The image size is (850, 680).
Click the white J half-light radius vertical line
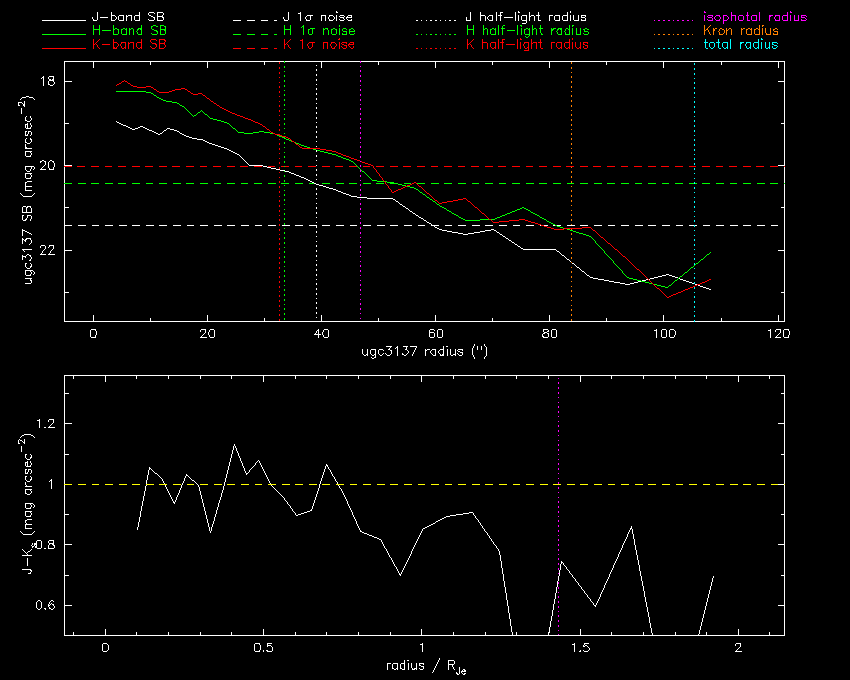[317, 191]
